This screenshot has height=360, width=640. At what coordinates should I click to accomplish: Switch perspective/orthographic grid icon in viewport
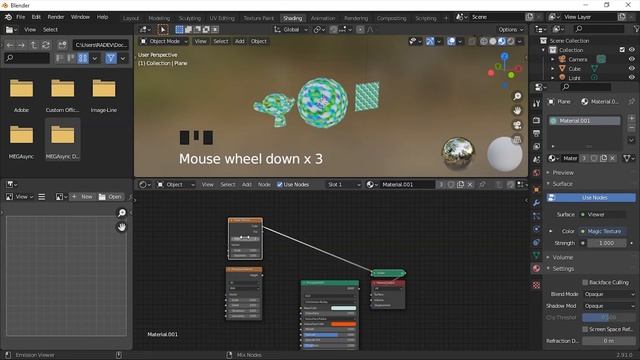point(517,139)
